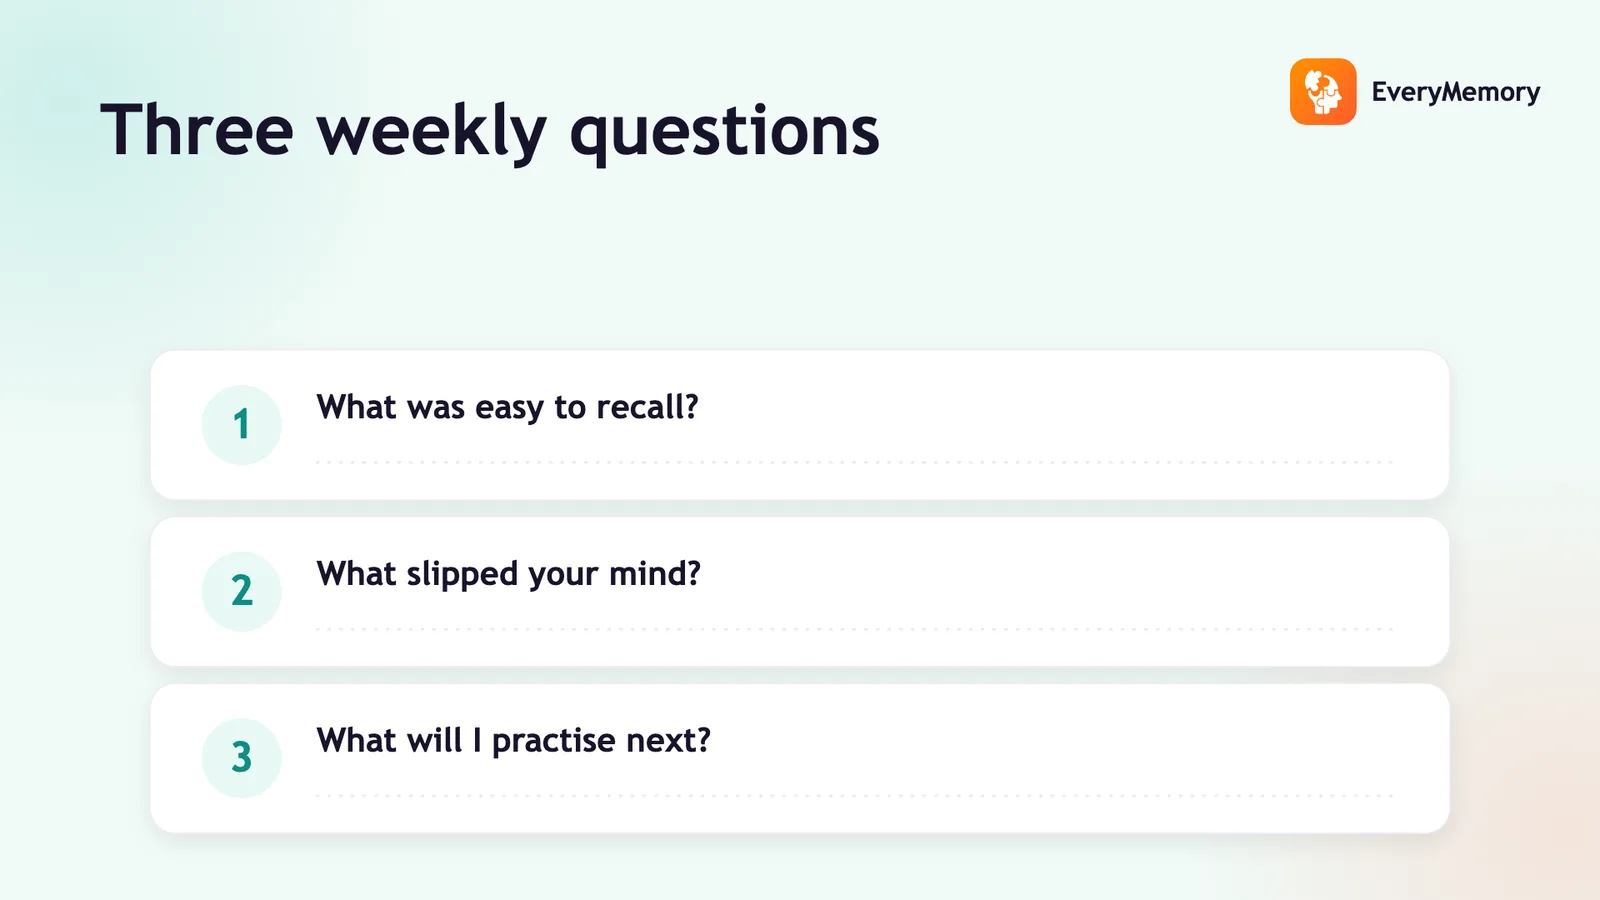Click the EveryMemory brand name text
The height and width of the screenshot is (900, 1600).
pos(1455,92)
